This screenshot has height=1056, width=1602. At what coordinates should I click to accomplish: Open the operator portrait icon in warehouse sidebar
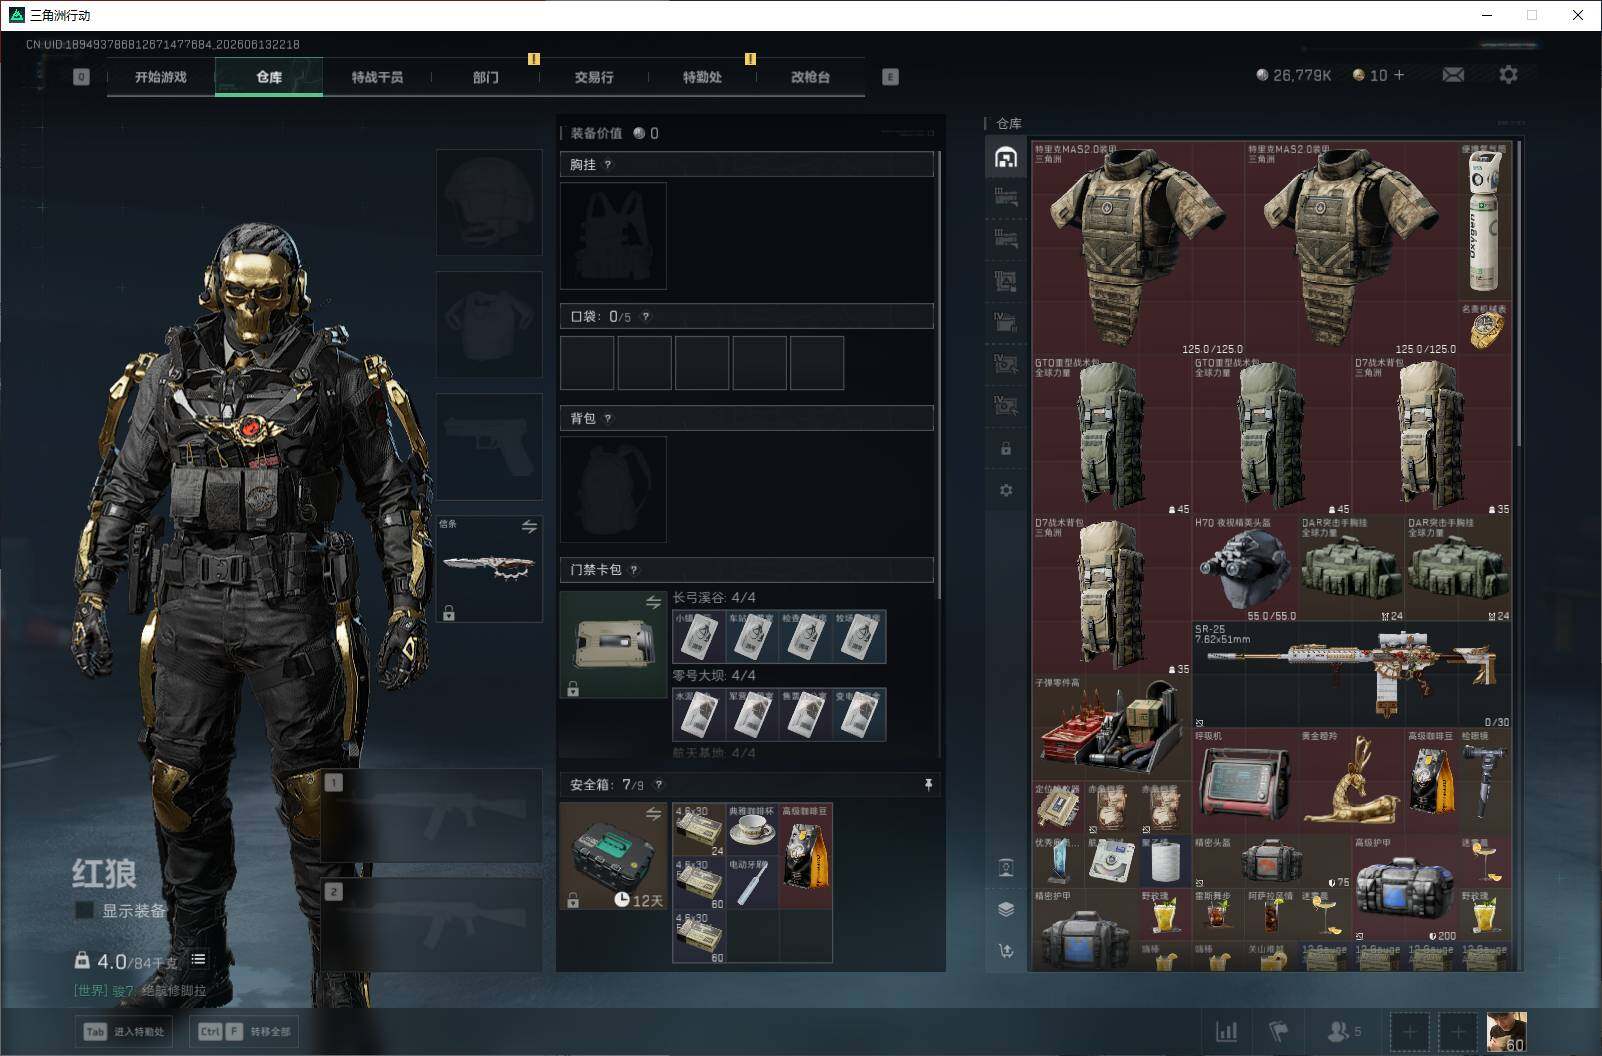1006,867
